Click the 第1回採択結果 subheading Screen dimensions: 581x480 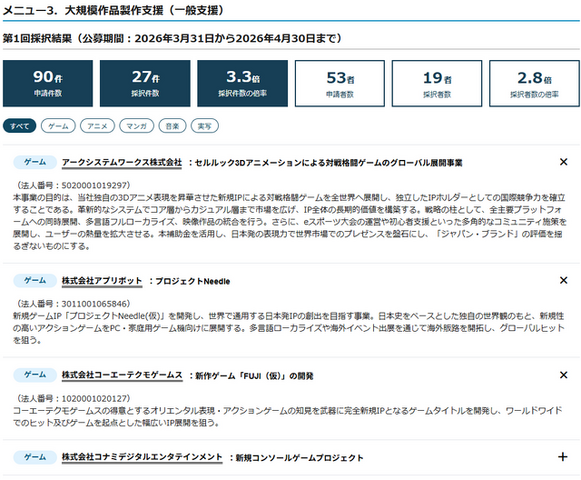click(173, 38)
